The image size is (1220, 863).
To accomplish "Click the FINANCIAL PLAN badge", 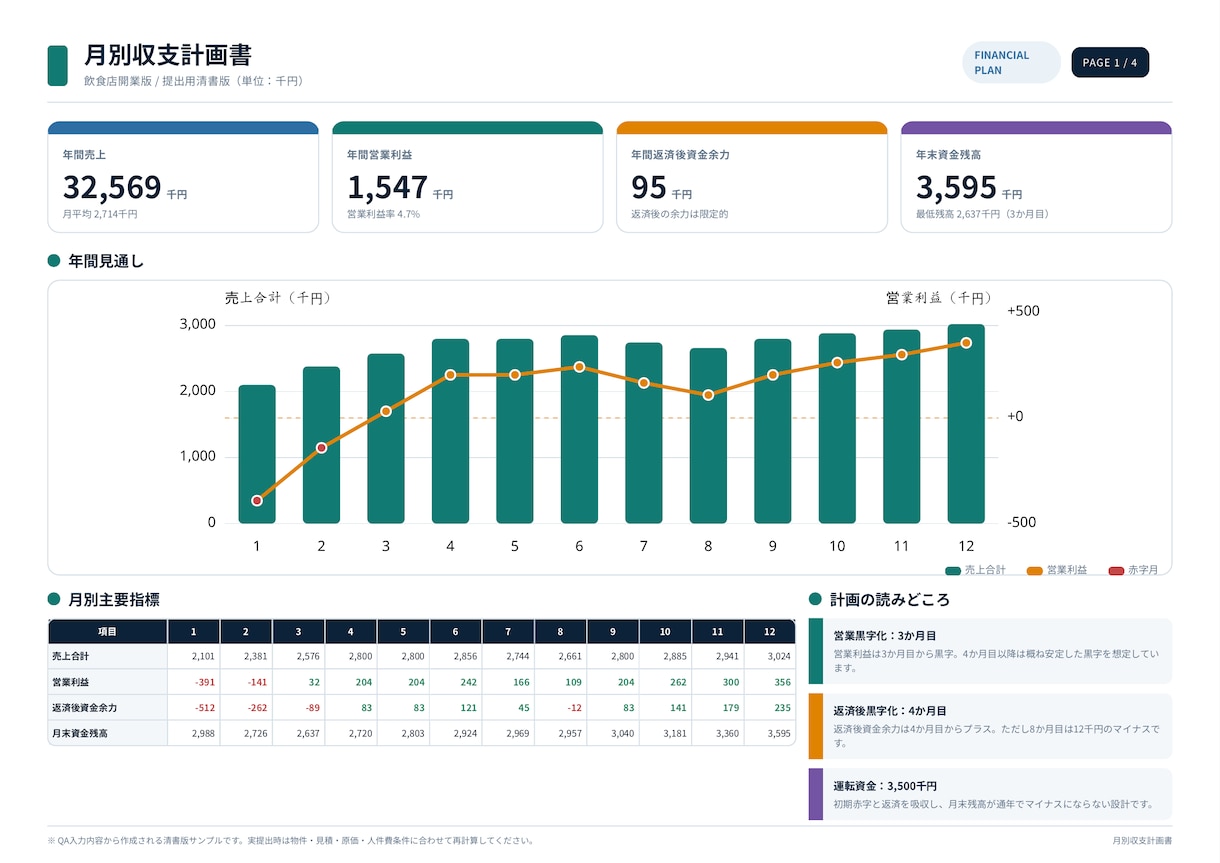I will coord(1011,62).
